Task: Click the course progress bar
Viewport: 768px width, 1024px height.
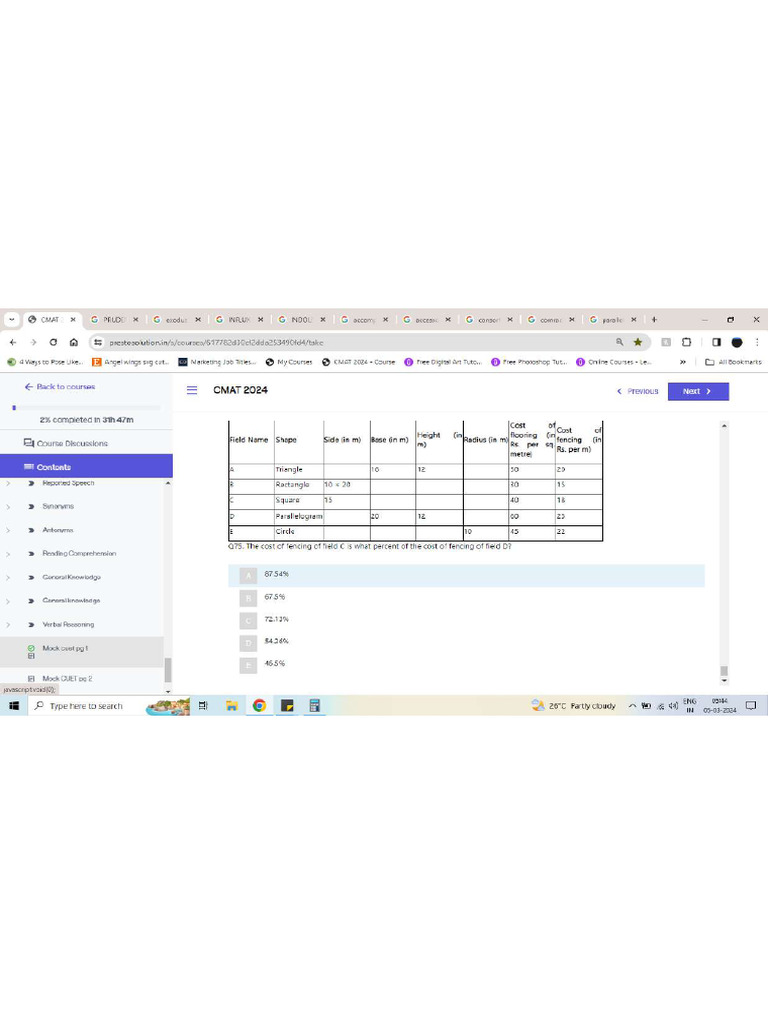Action: pyautogui.click(x=86, y=408)
